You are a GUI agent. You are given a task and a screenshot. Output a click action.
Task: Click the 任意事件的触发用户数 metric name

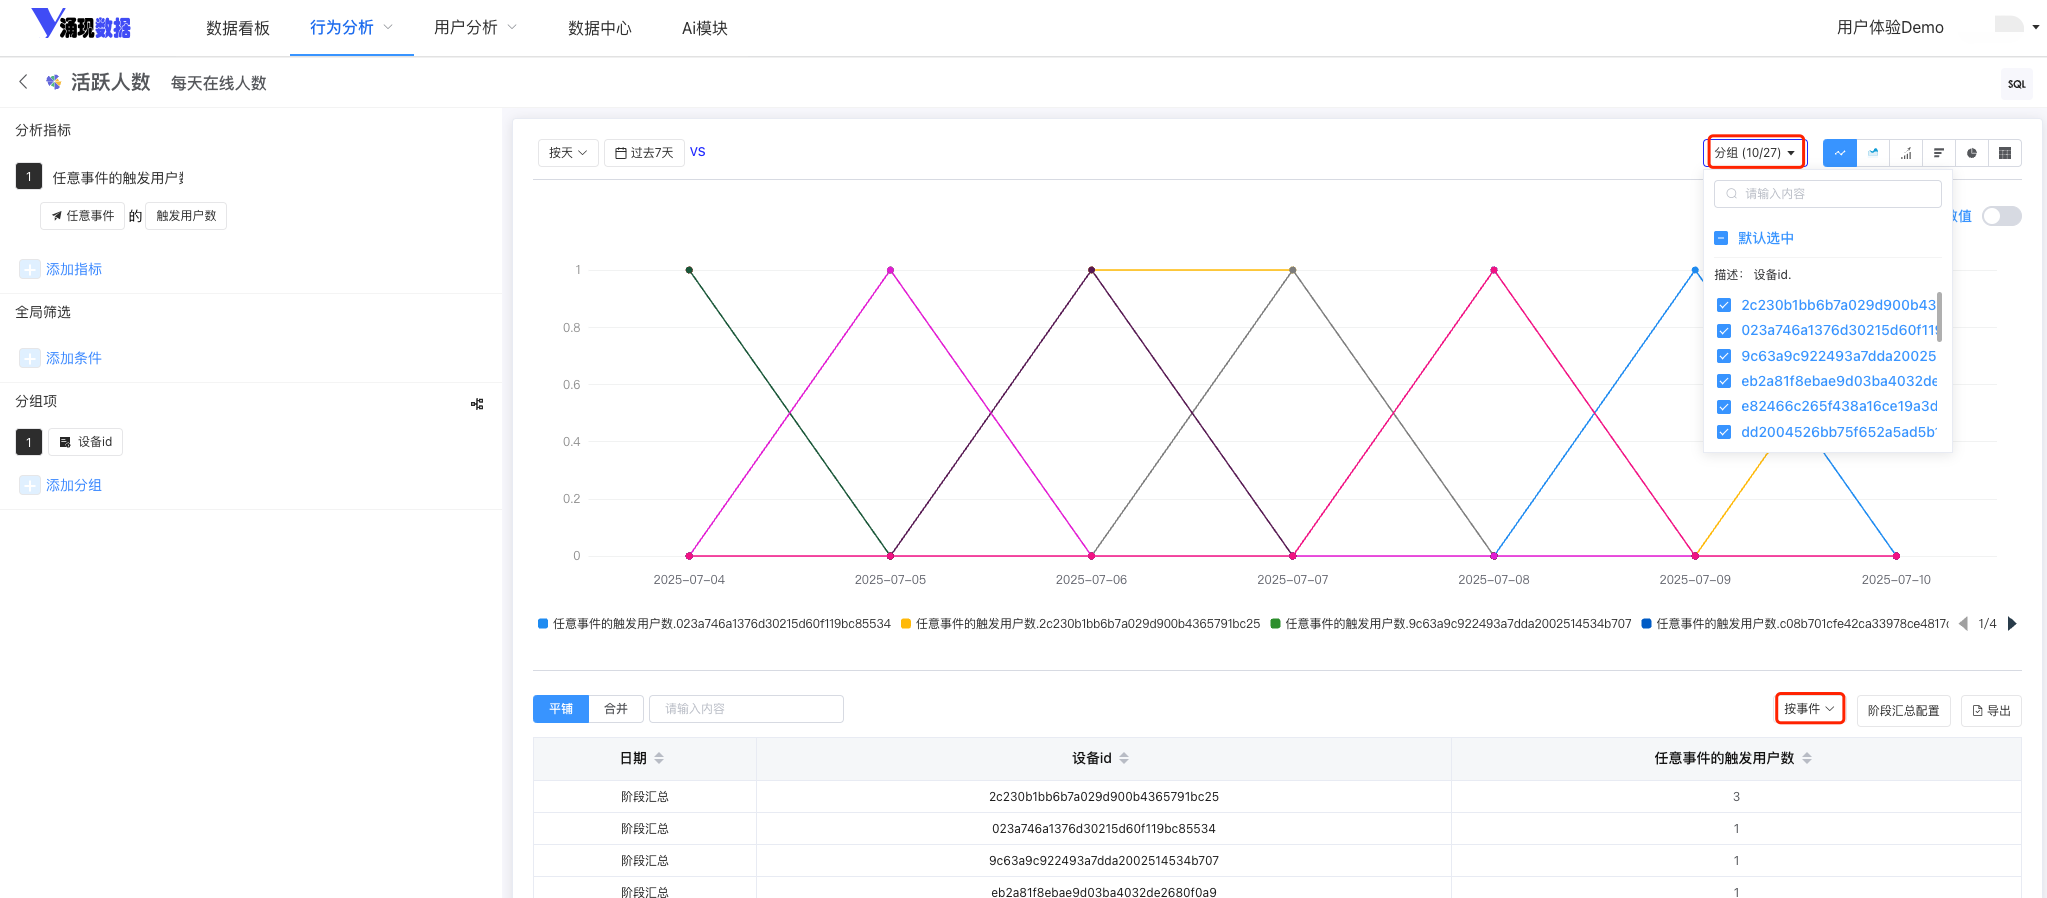(118, 178)
